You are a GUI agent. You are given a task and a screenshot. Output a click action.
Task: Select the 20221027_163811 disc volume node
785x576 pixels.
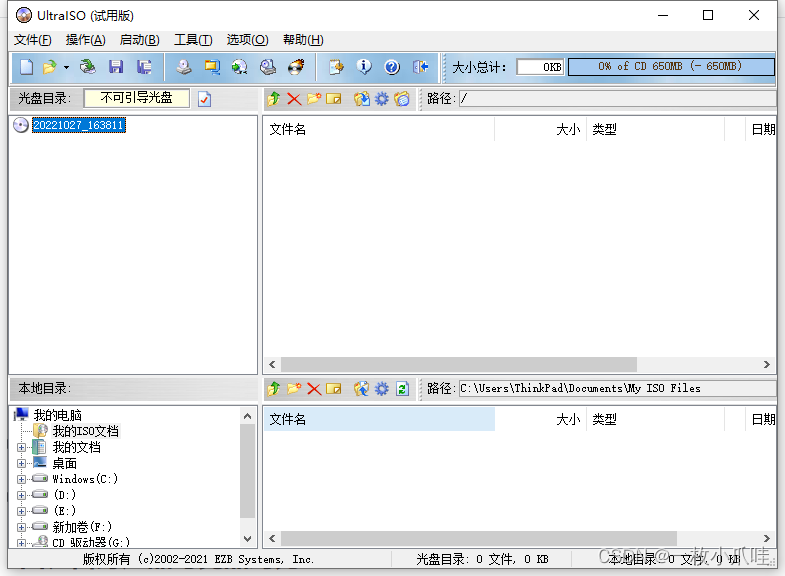click(79, 125)
